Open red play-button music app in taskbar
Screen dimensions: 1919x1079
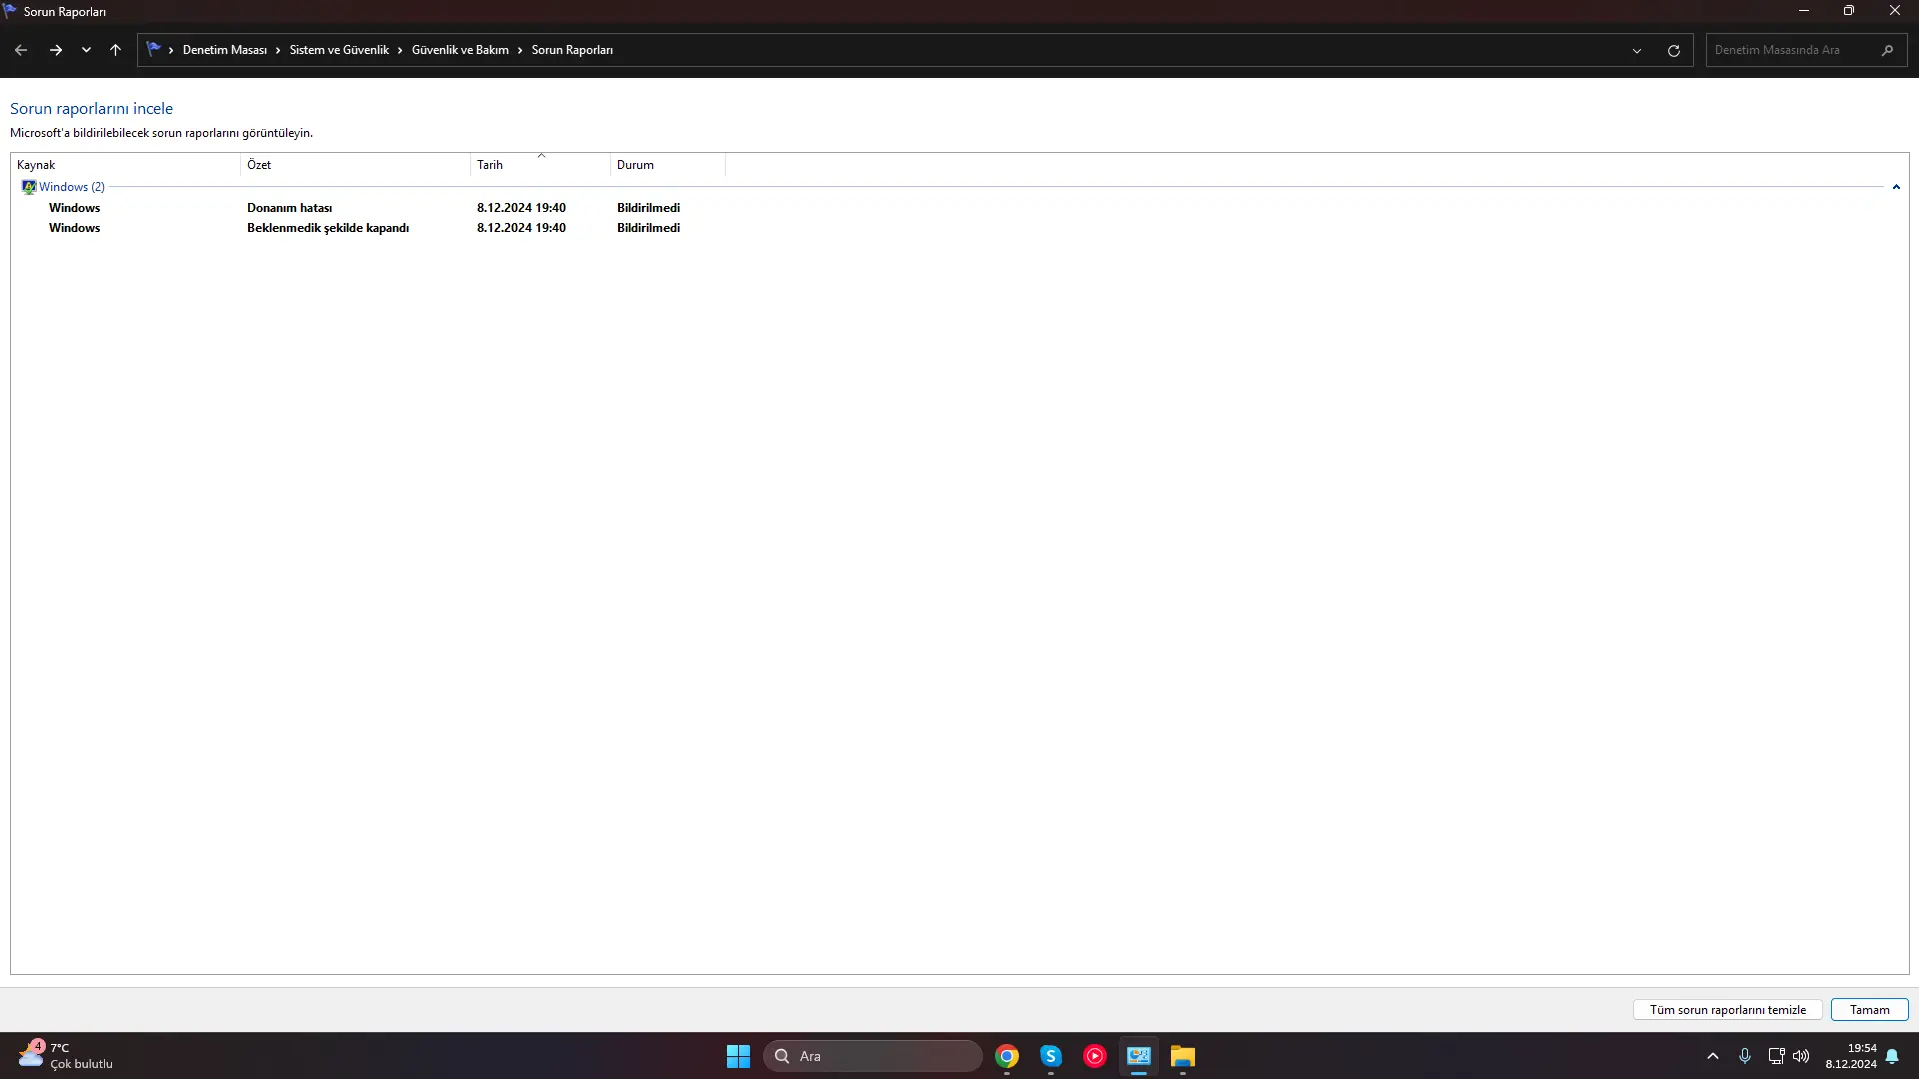[1095, 1056]
